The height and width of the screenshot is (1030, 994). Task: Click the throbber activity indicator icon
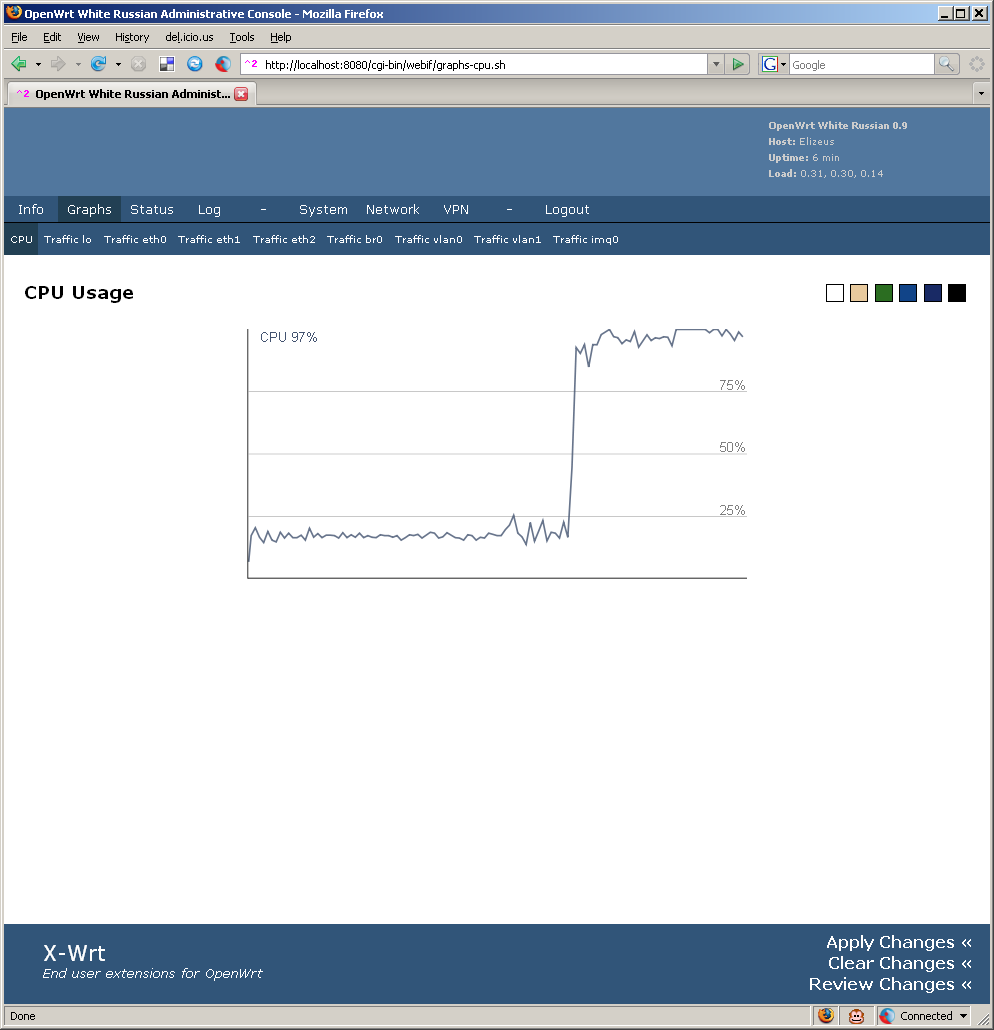pos(977,64)
